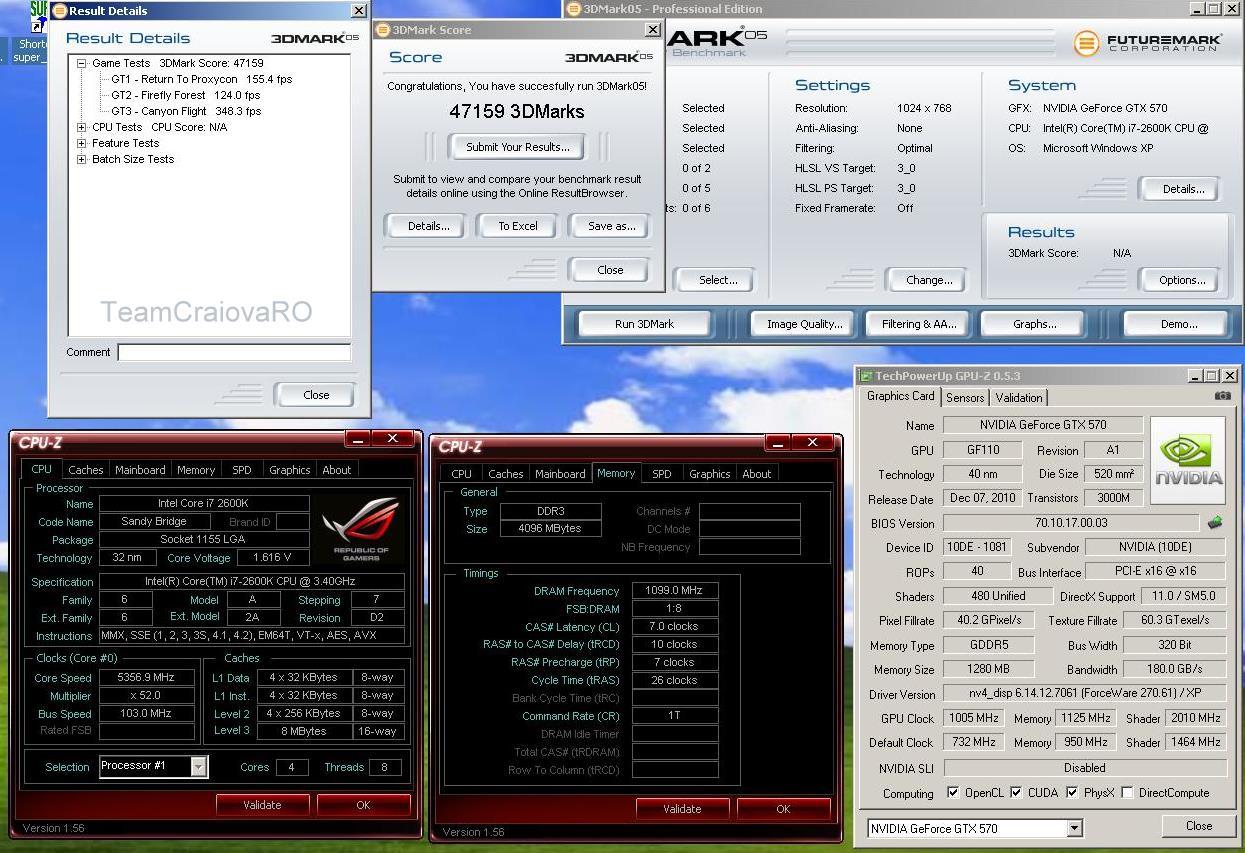1245x853 pixels.
Task: Click the BIOS save chip icon in GPU-Z
Action: [1215, 522]
